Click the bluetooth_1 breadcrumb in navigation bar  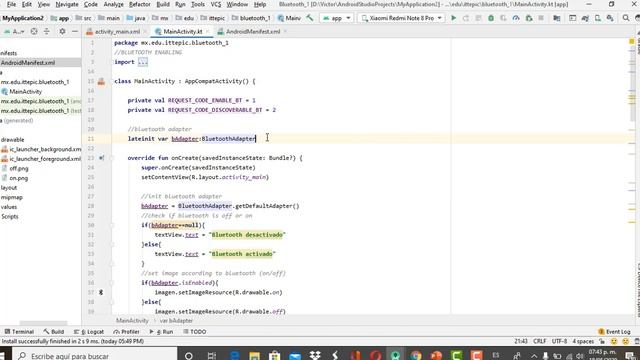pos(251,18)
